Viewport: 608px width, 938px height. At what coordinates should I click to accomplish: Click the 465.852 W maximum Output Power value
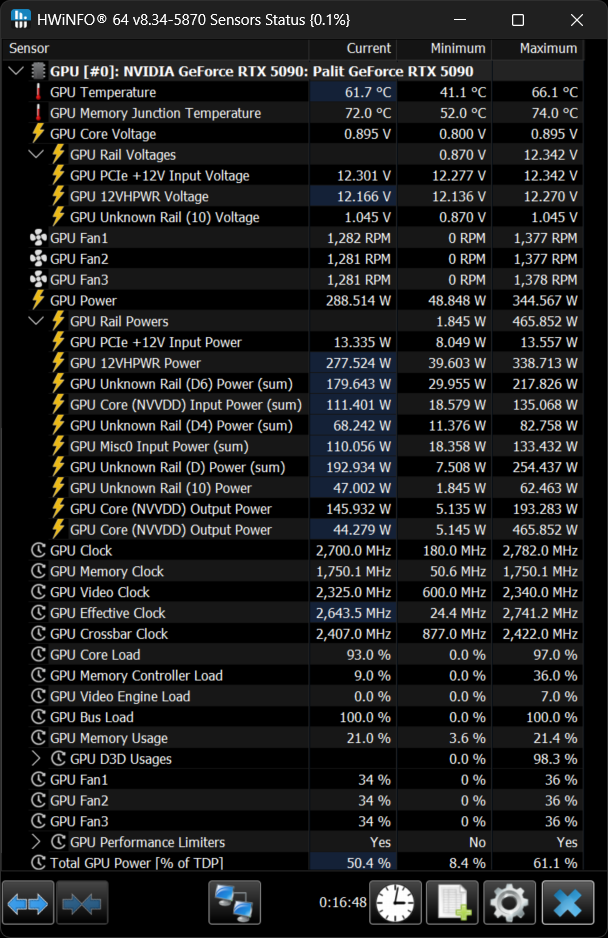click(545, 529)
